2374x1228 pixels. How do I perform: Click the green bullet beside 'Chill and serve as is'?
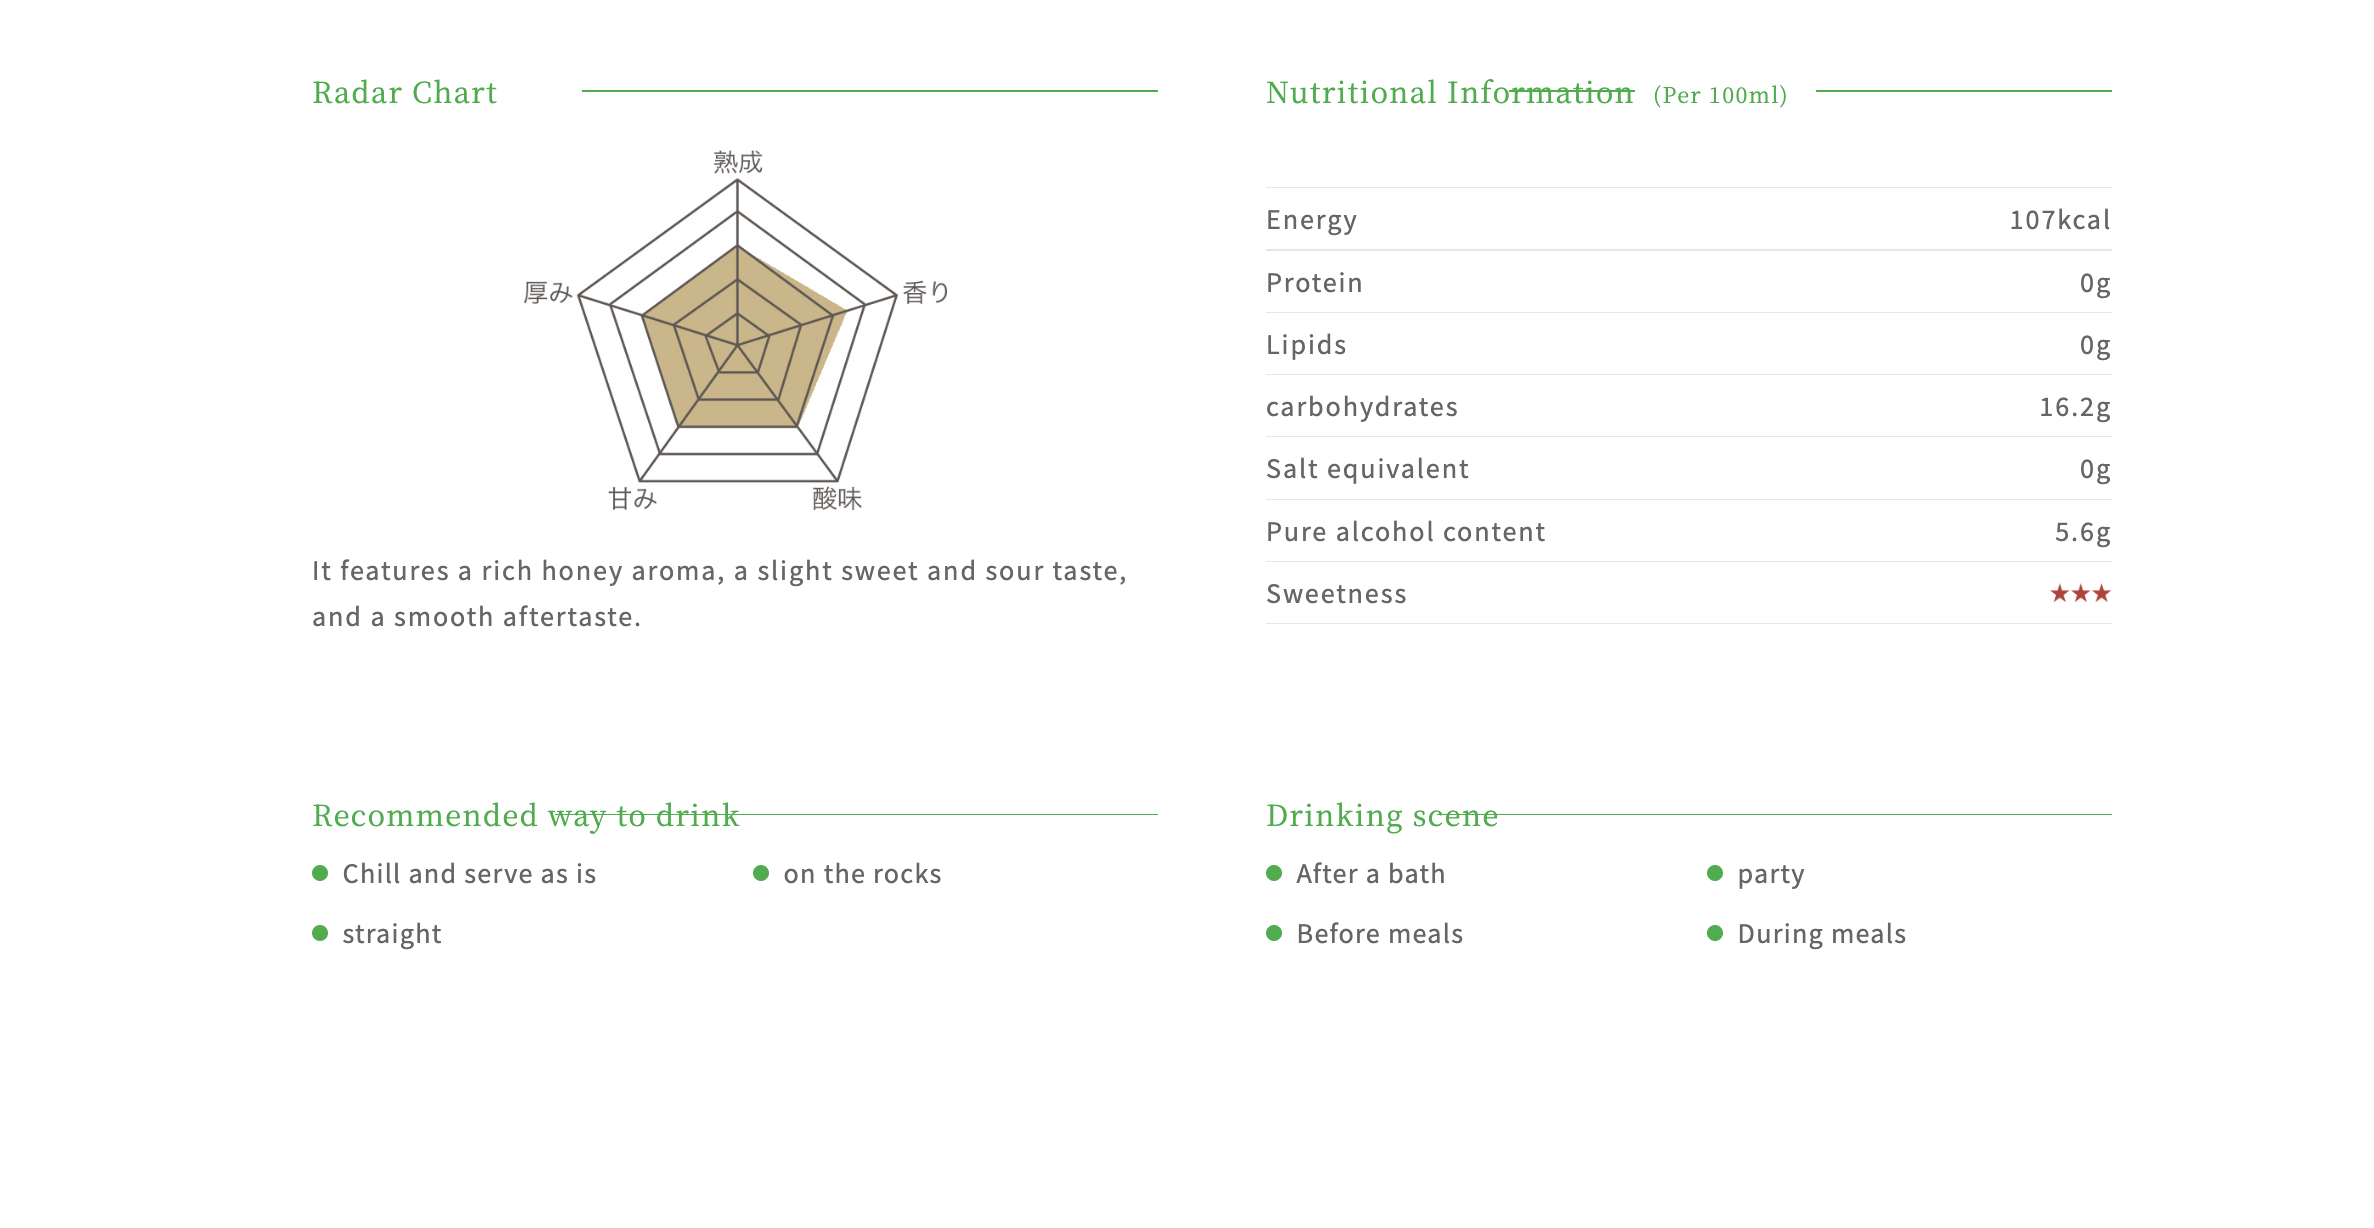coord(320,873)
